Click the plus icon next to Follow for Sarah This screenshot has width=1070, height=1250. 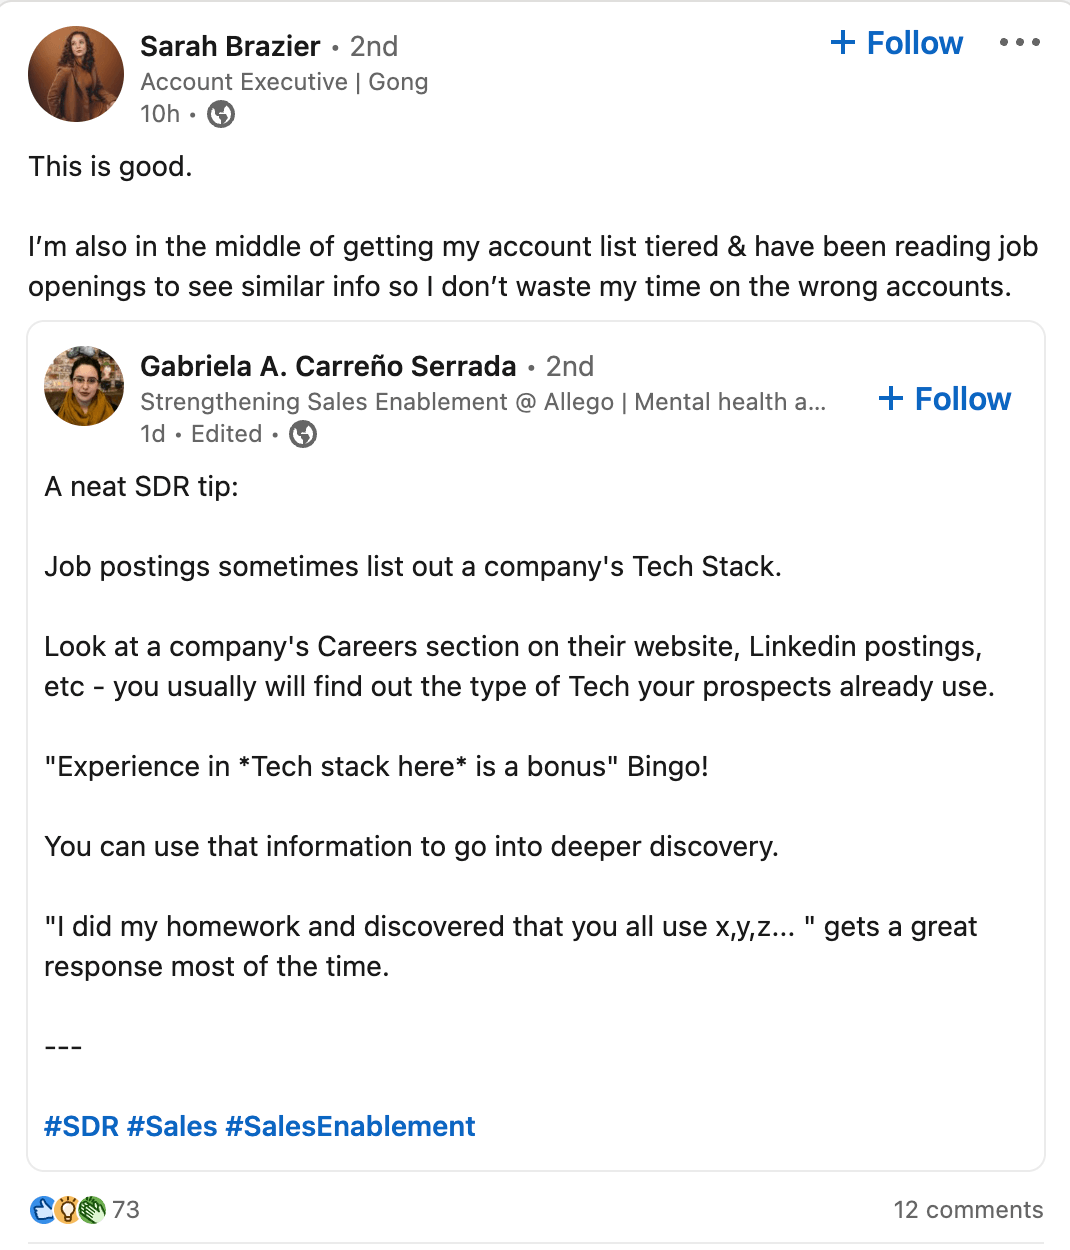(x=842, y=43)
